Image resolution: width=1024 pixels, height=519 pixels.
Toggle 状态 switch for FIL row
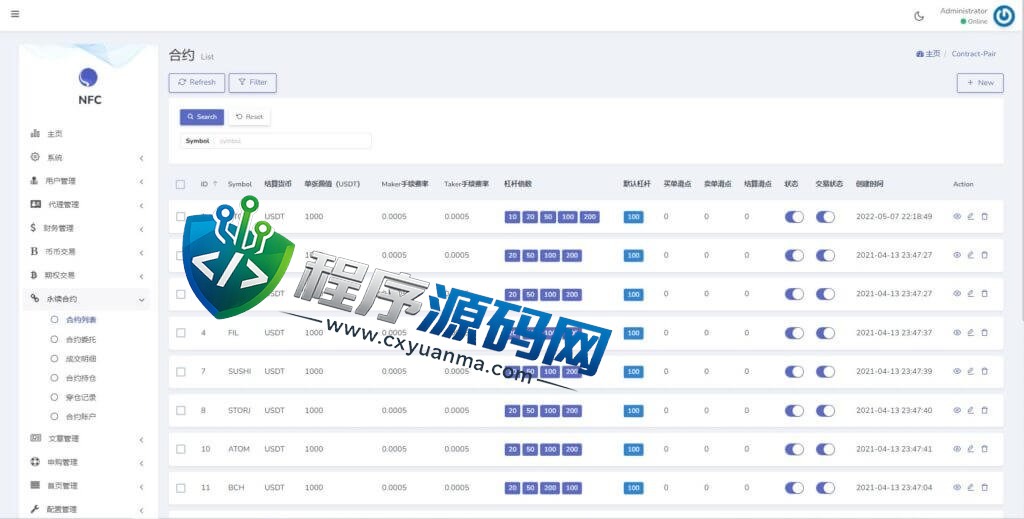coord(794,333)
